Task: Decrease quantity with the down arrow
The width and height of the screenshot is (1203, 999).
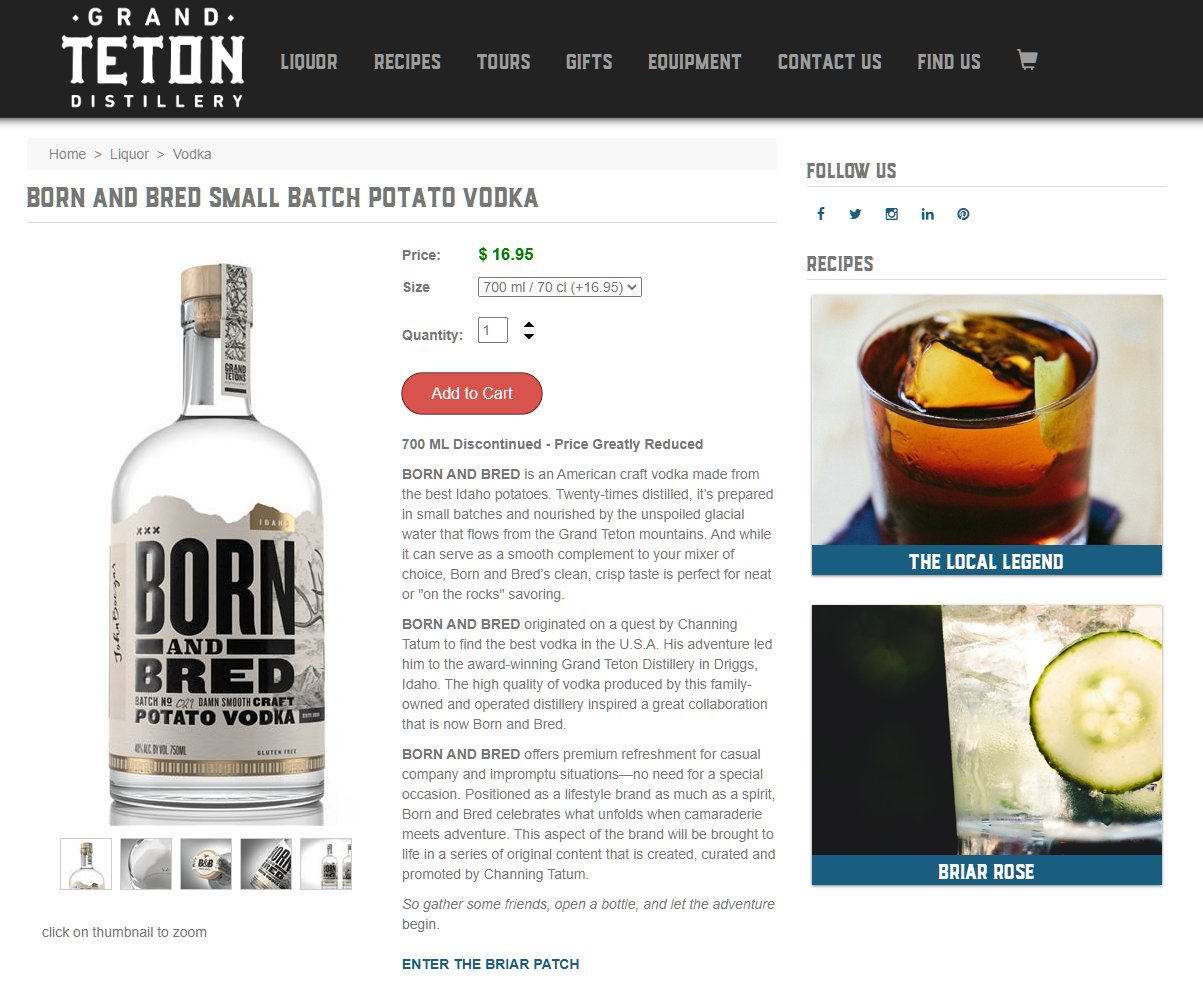Action: [529, 336]
